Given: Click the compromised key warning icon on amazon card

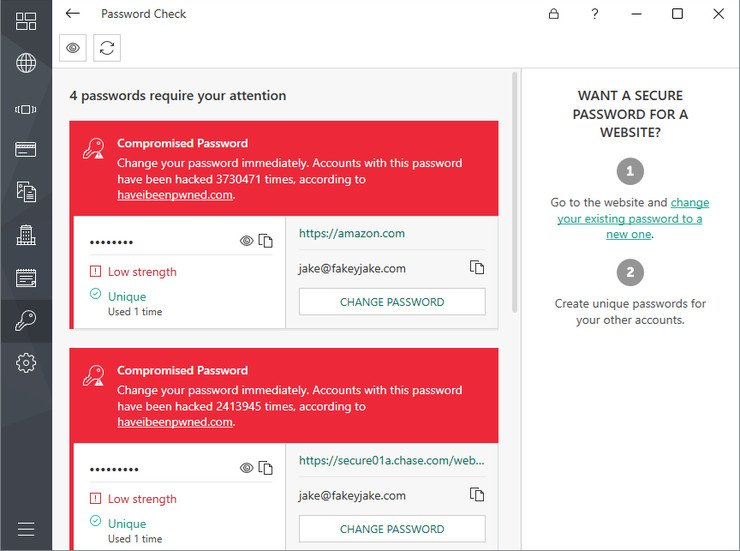Looking at the screenshot, I should [93, 148].
